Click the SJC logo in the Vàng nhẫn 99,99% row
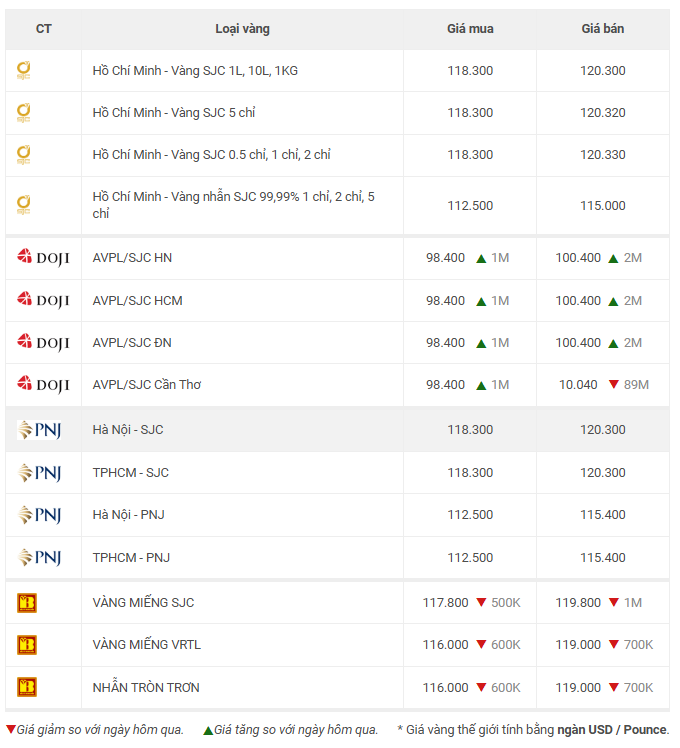The height and width of the screenshot is (748, 680). click(x=23, y=205)
